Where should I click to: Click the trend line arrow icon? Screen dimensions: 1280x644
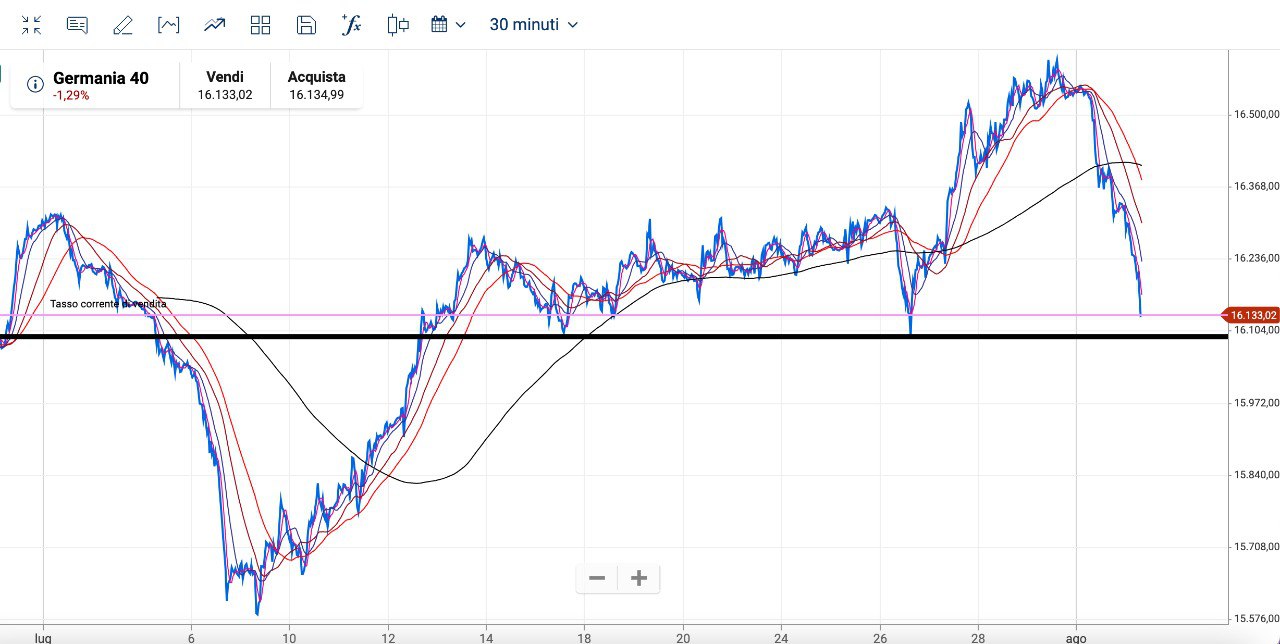(x=215, y=25)
